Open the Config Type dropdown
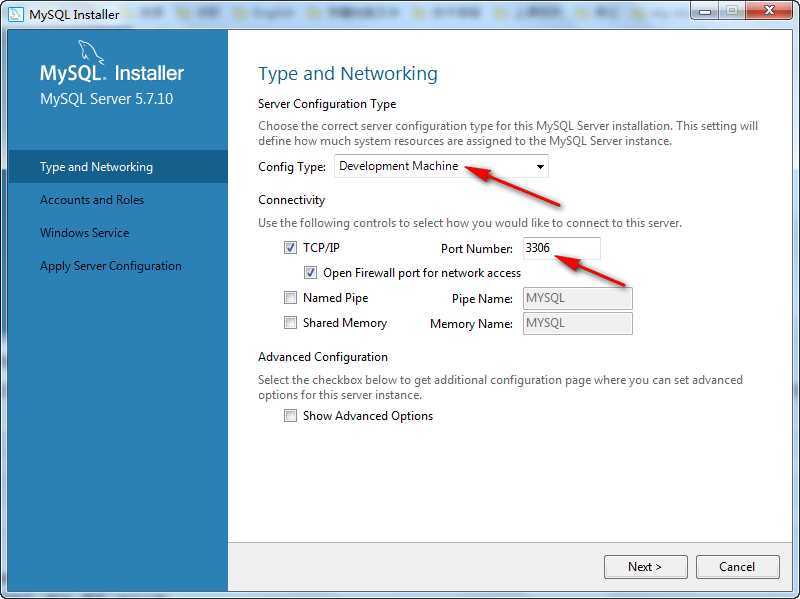The image size is (800, 599). 441,166
